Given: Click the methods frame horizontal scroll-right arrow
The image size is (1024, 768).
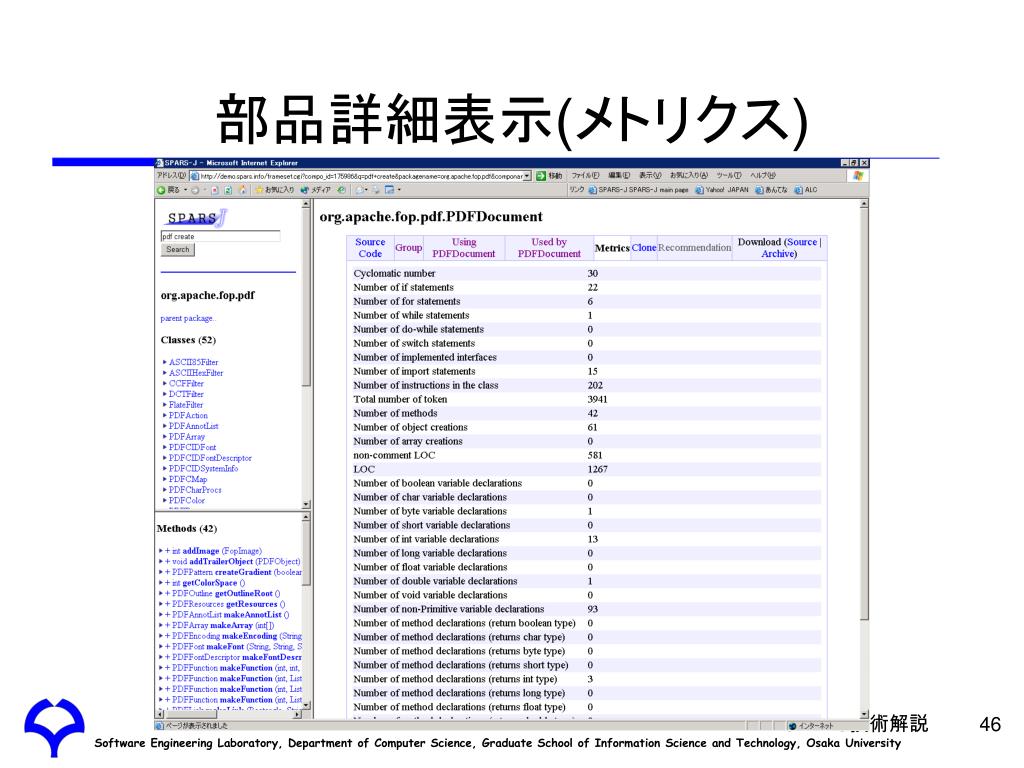Looking at the screenshot, I should point(297,715).
